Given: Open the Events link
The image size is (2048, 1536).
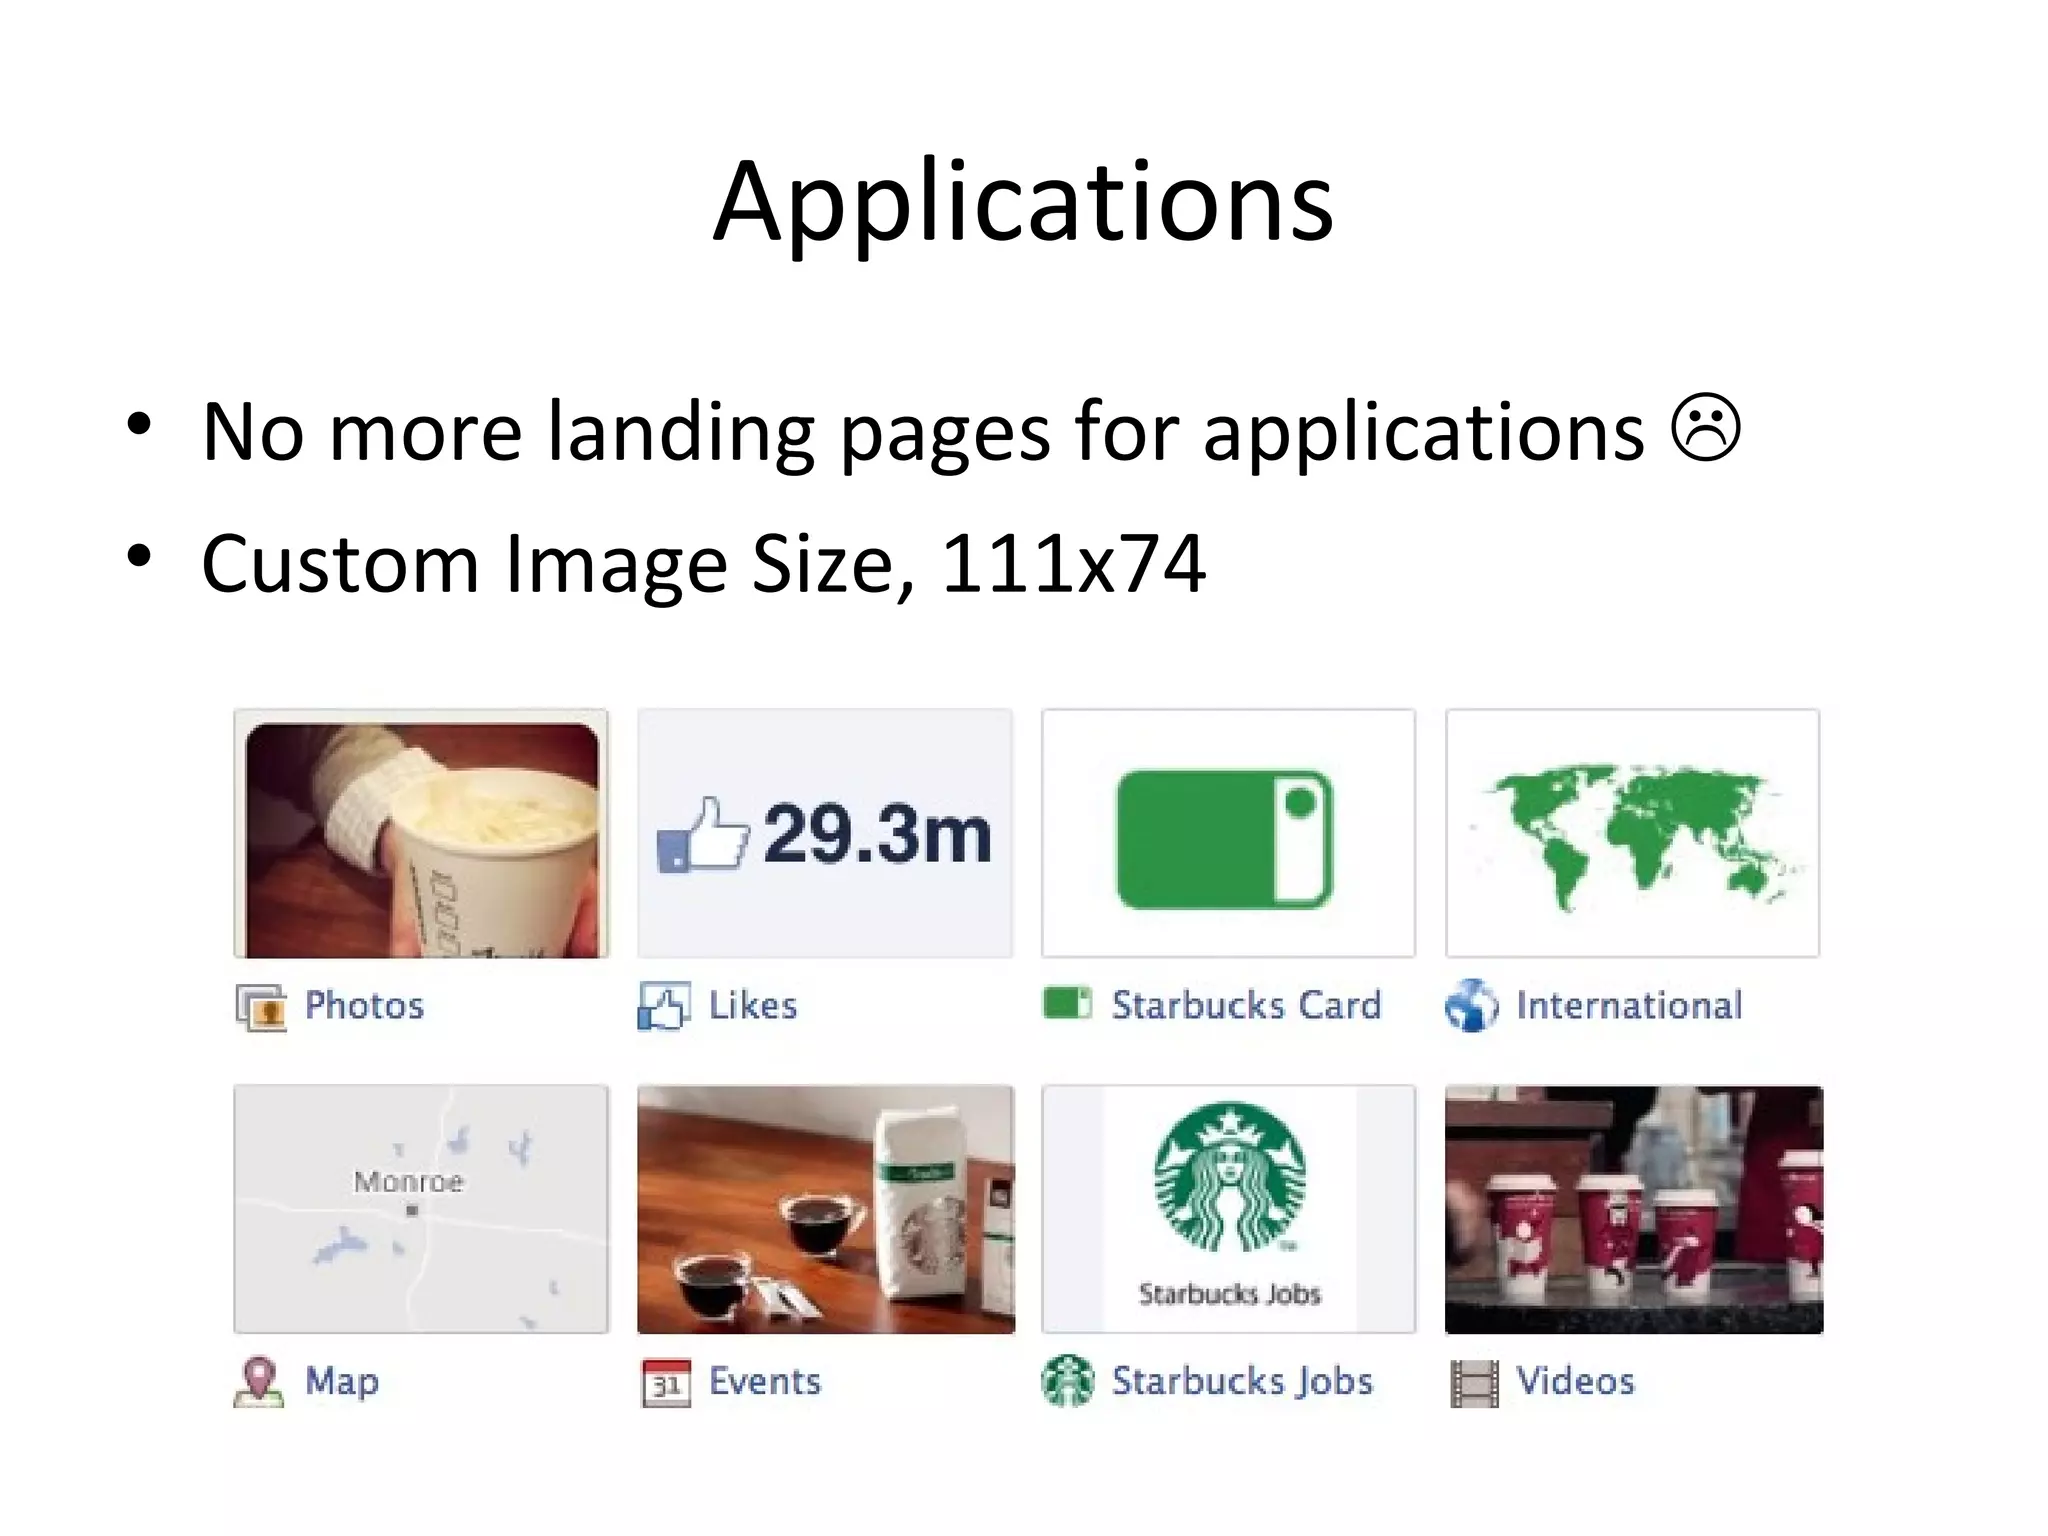Looking at the screenshot, I should click(765, 1381).
